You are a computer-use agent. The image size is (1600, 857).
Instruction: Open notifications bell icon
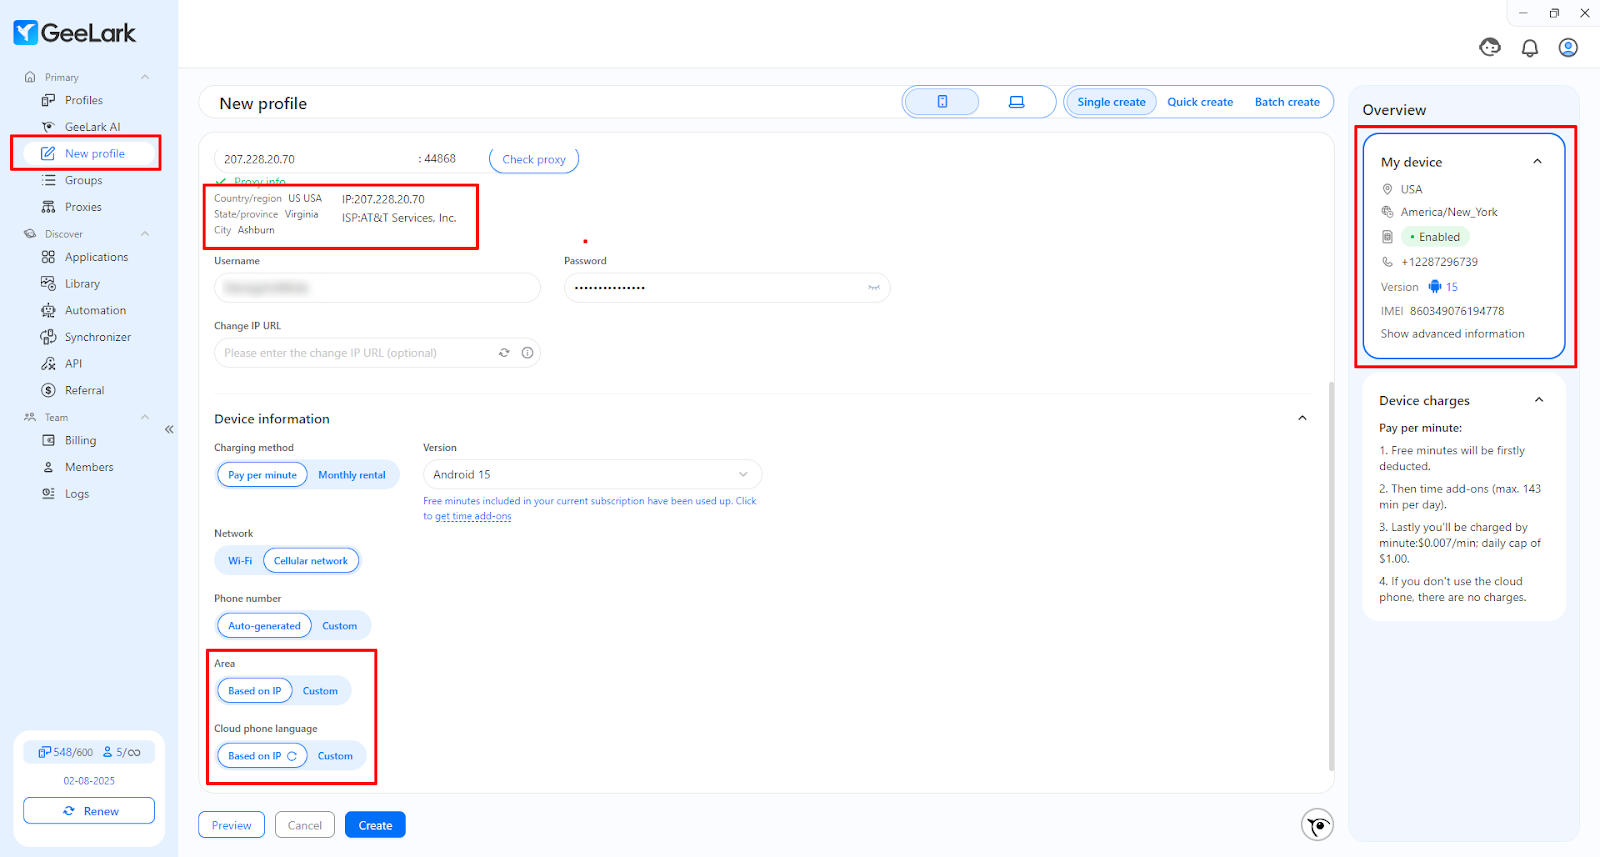[x=1530, y=48]
